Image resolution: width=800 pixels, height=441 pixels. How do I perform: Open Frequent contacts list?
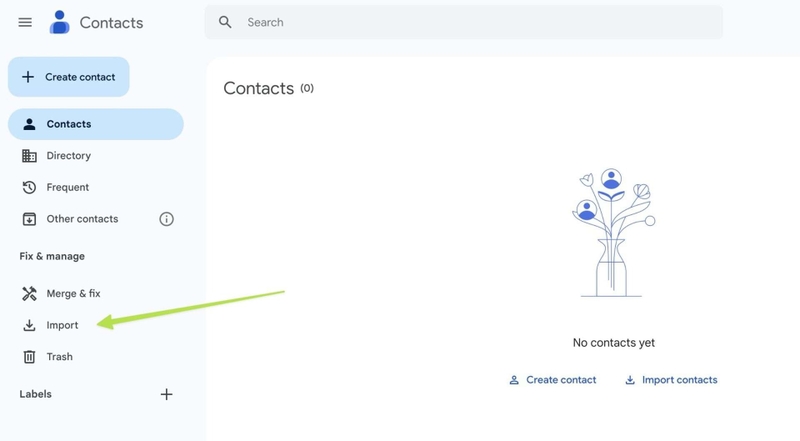[68, 187]
